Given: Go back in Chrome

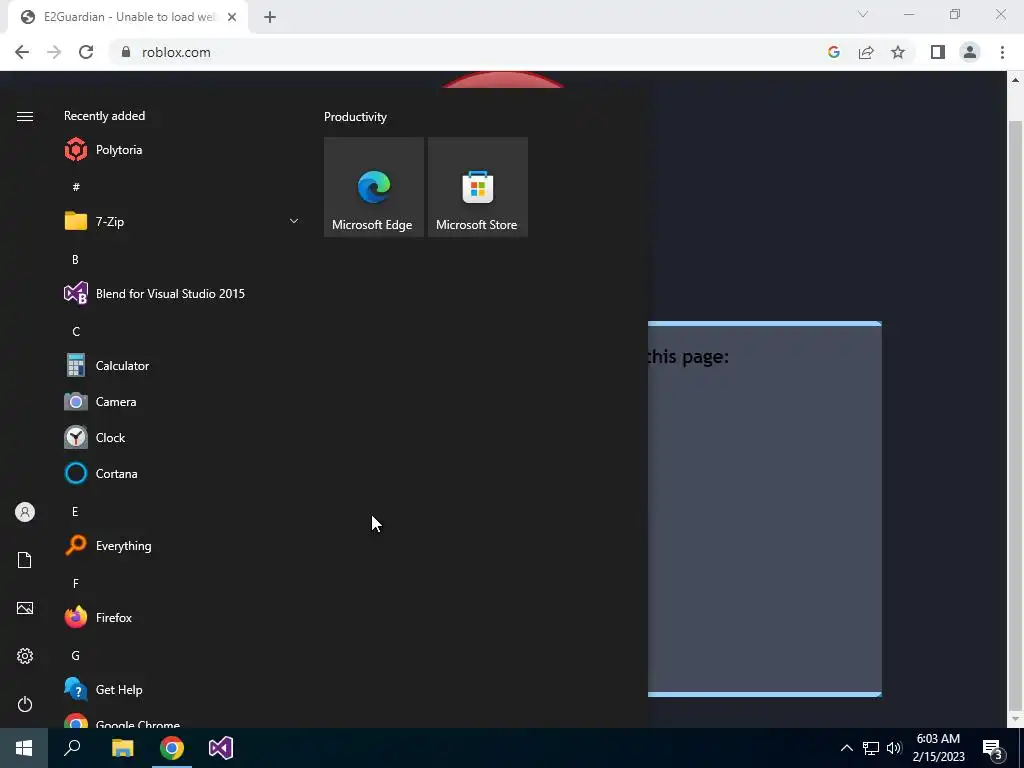Looking at the screenshot, I should coord(22,52).
